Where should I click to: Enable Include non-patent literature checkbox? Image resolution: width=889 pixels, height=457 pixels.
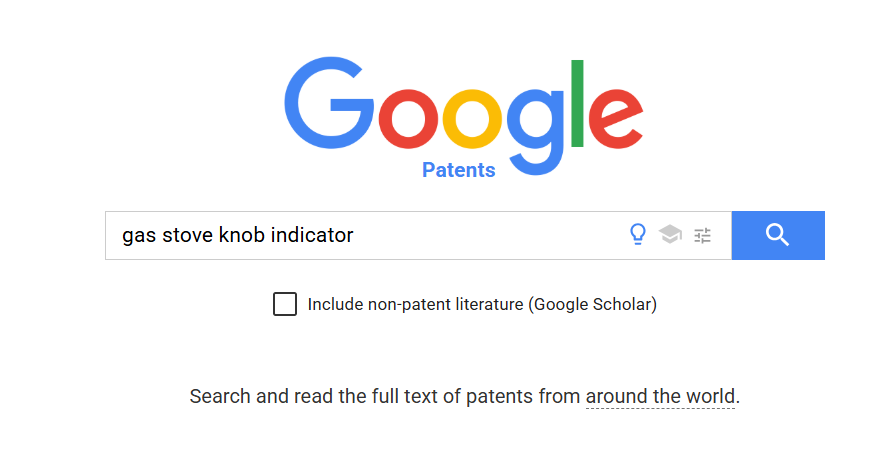(285, 304)
